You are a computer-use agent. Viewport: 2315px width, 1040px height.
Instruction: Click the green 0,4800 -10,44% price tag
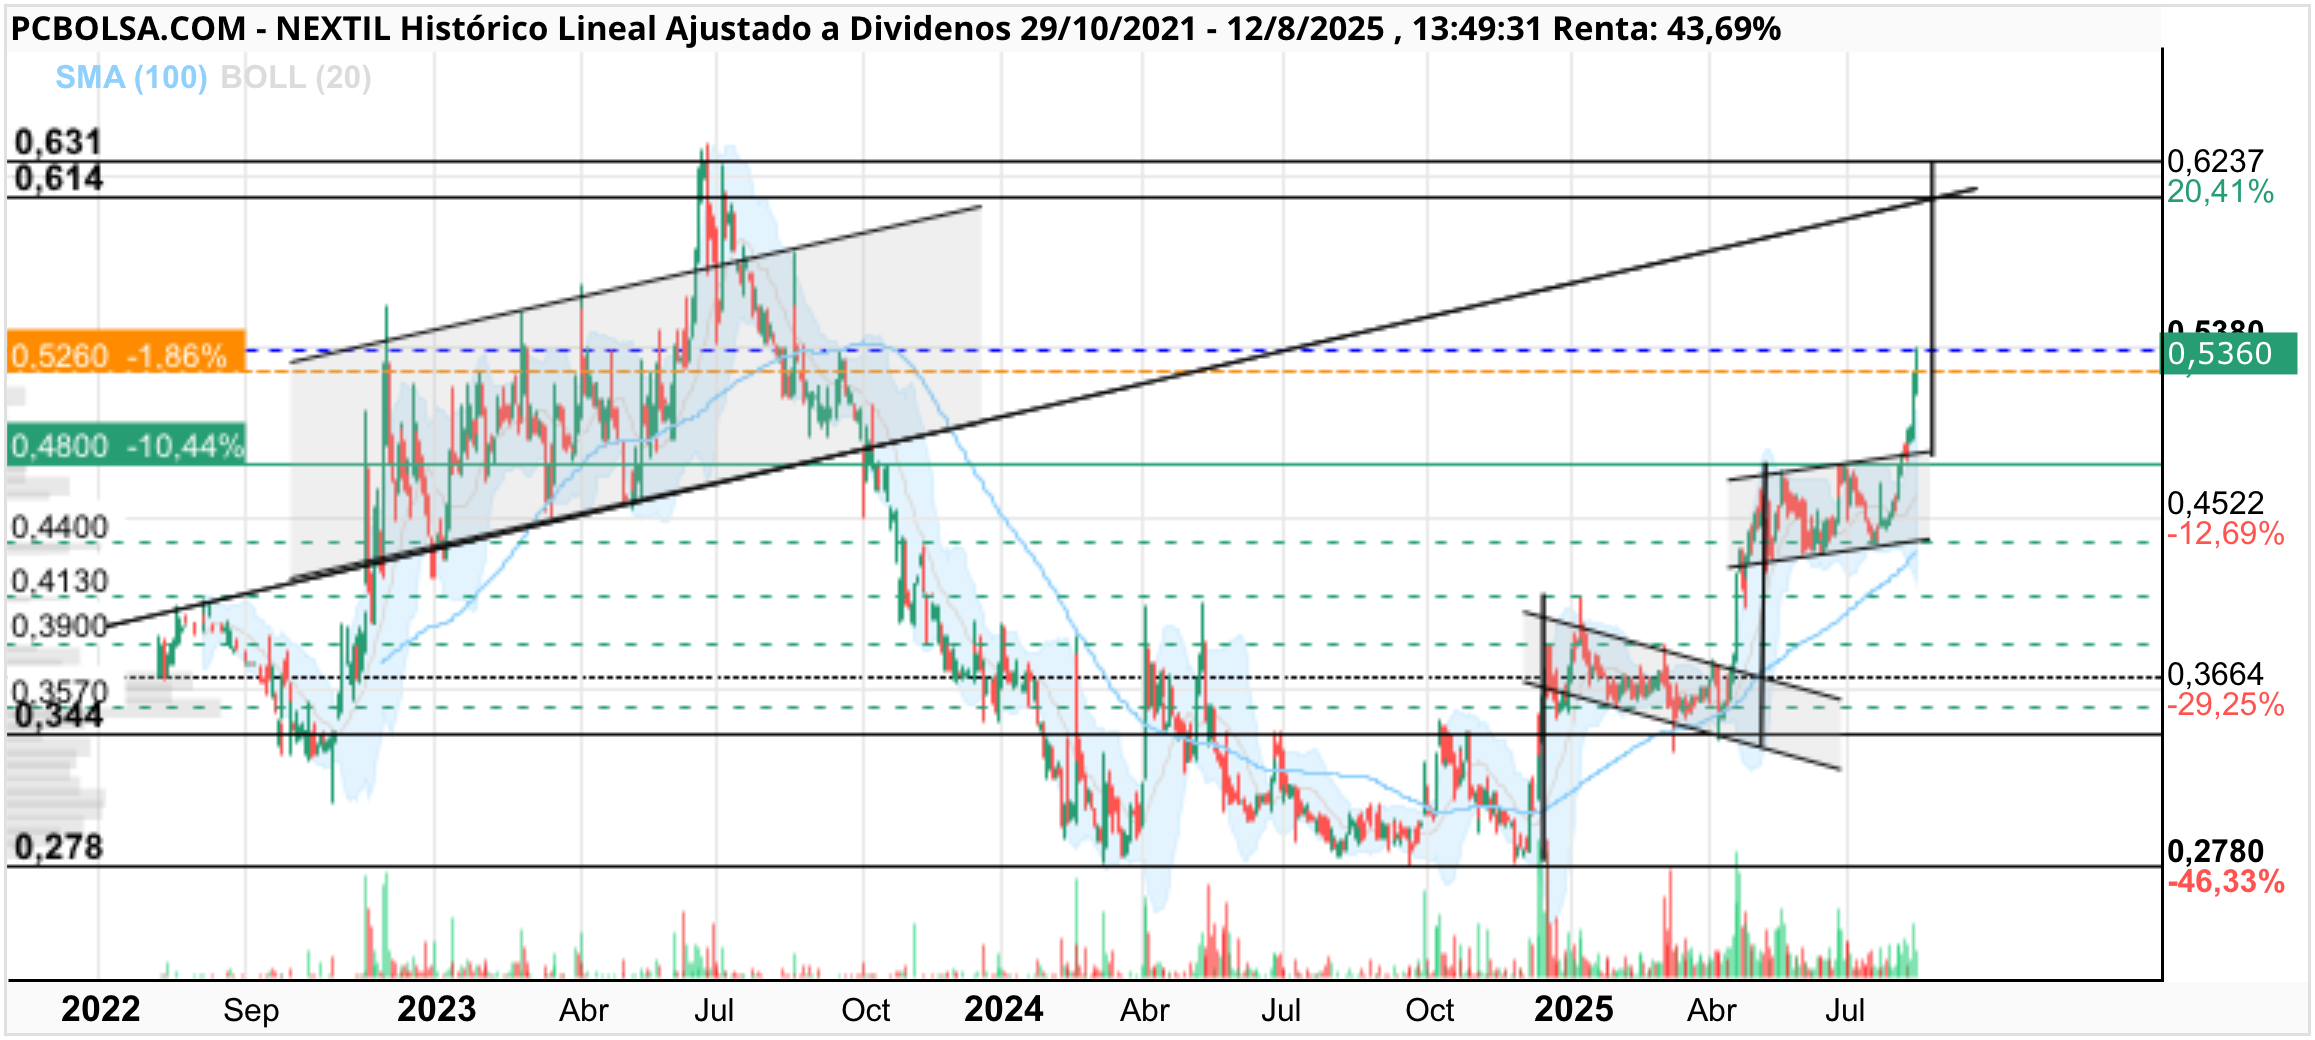pos(126,445)
